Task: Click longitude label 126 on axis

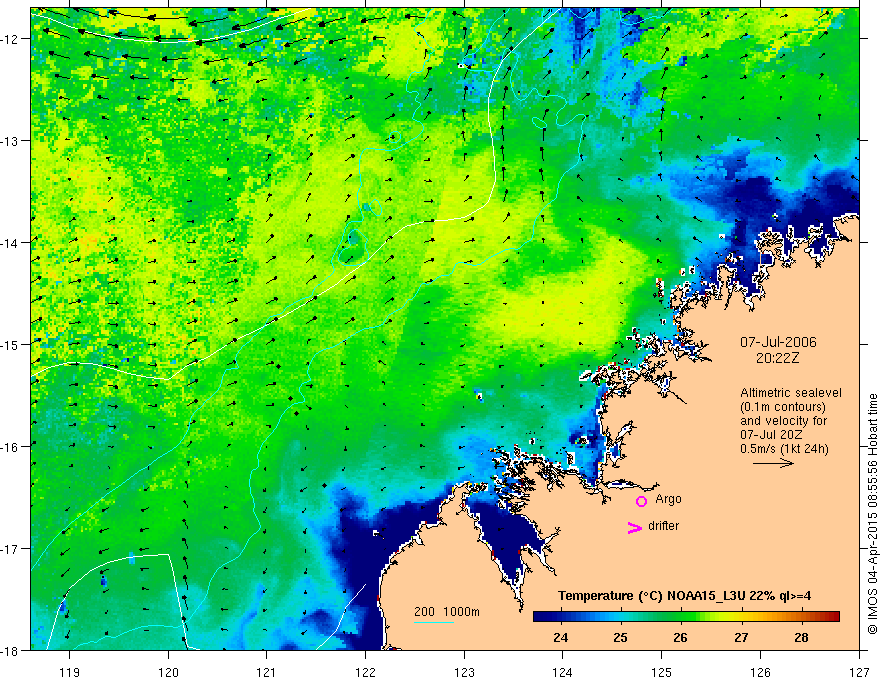Action: (x=760, y=672)
